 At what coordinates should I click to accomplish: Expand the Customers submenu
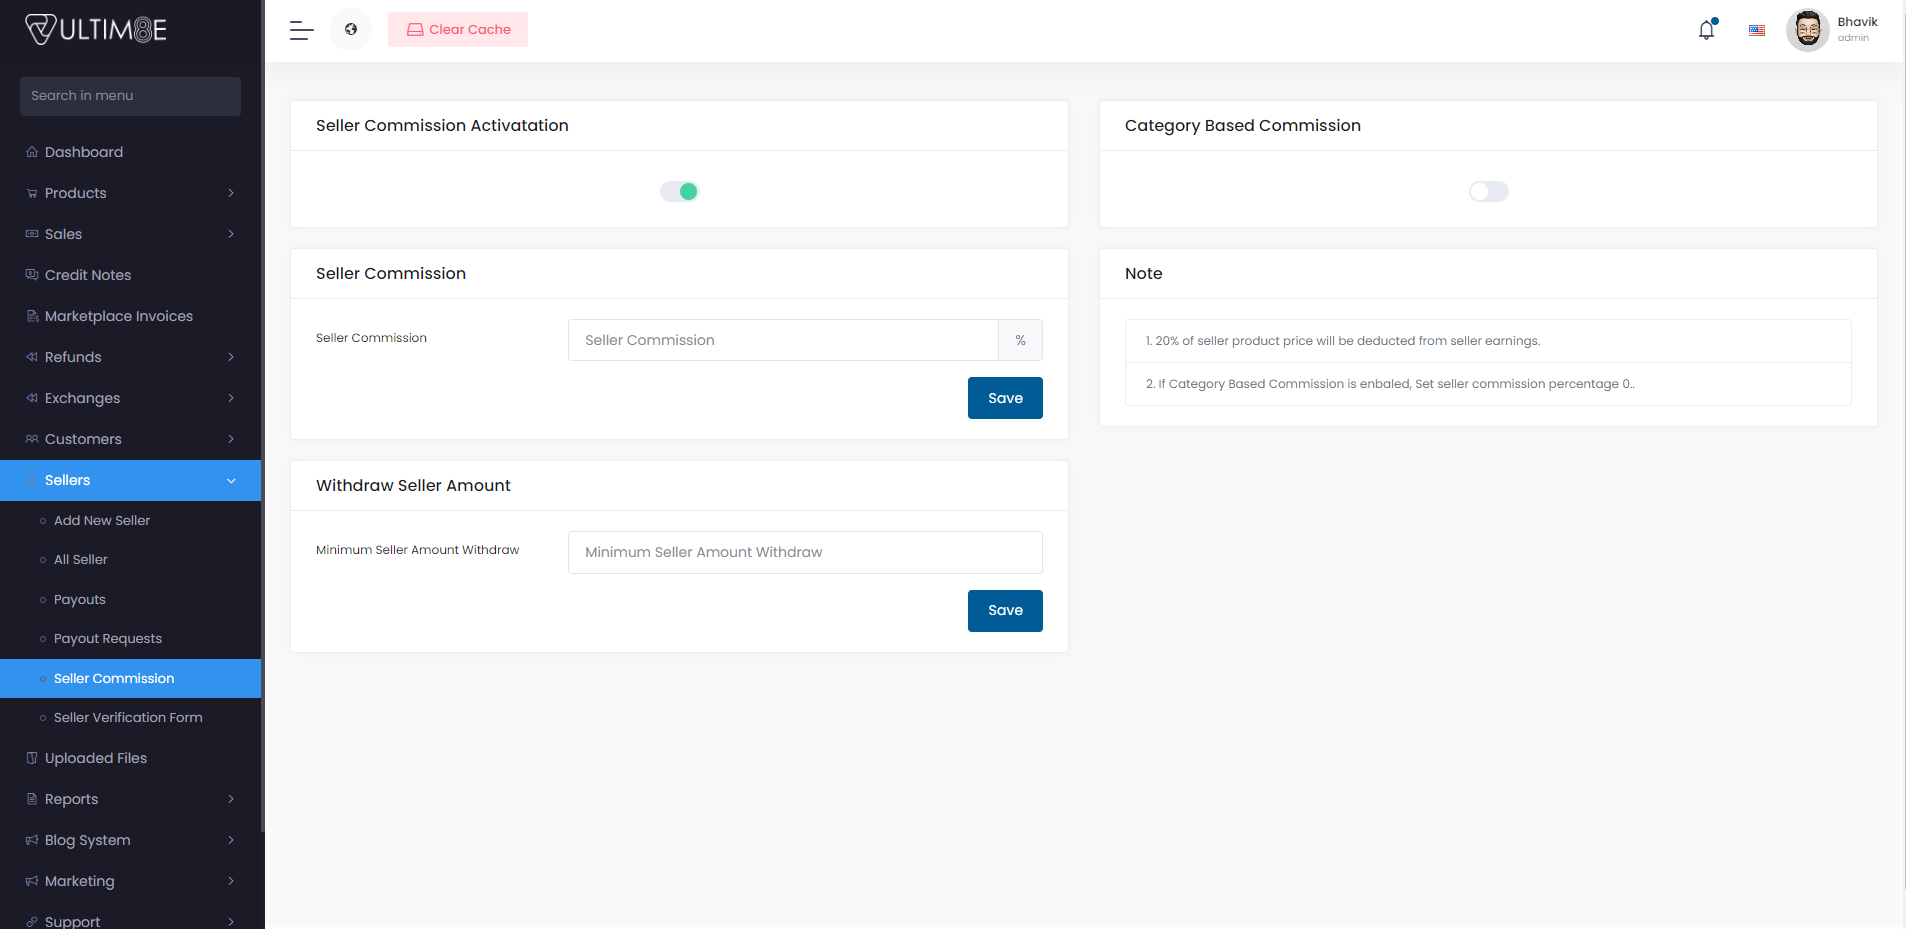(130, 439)
